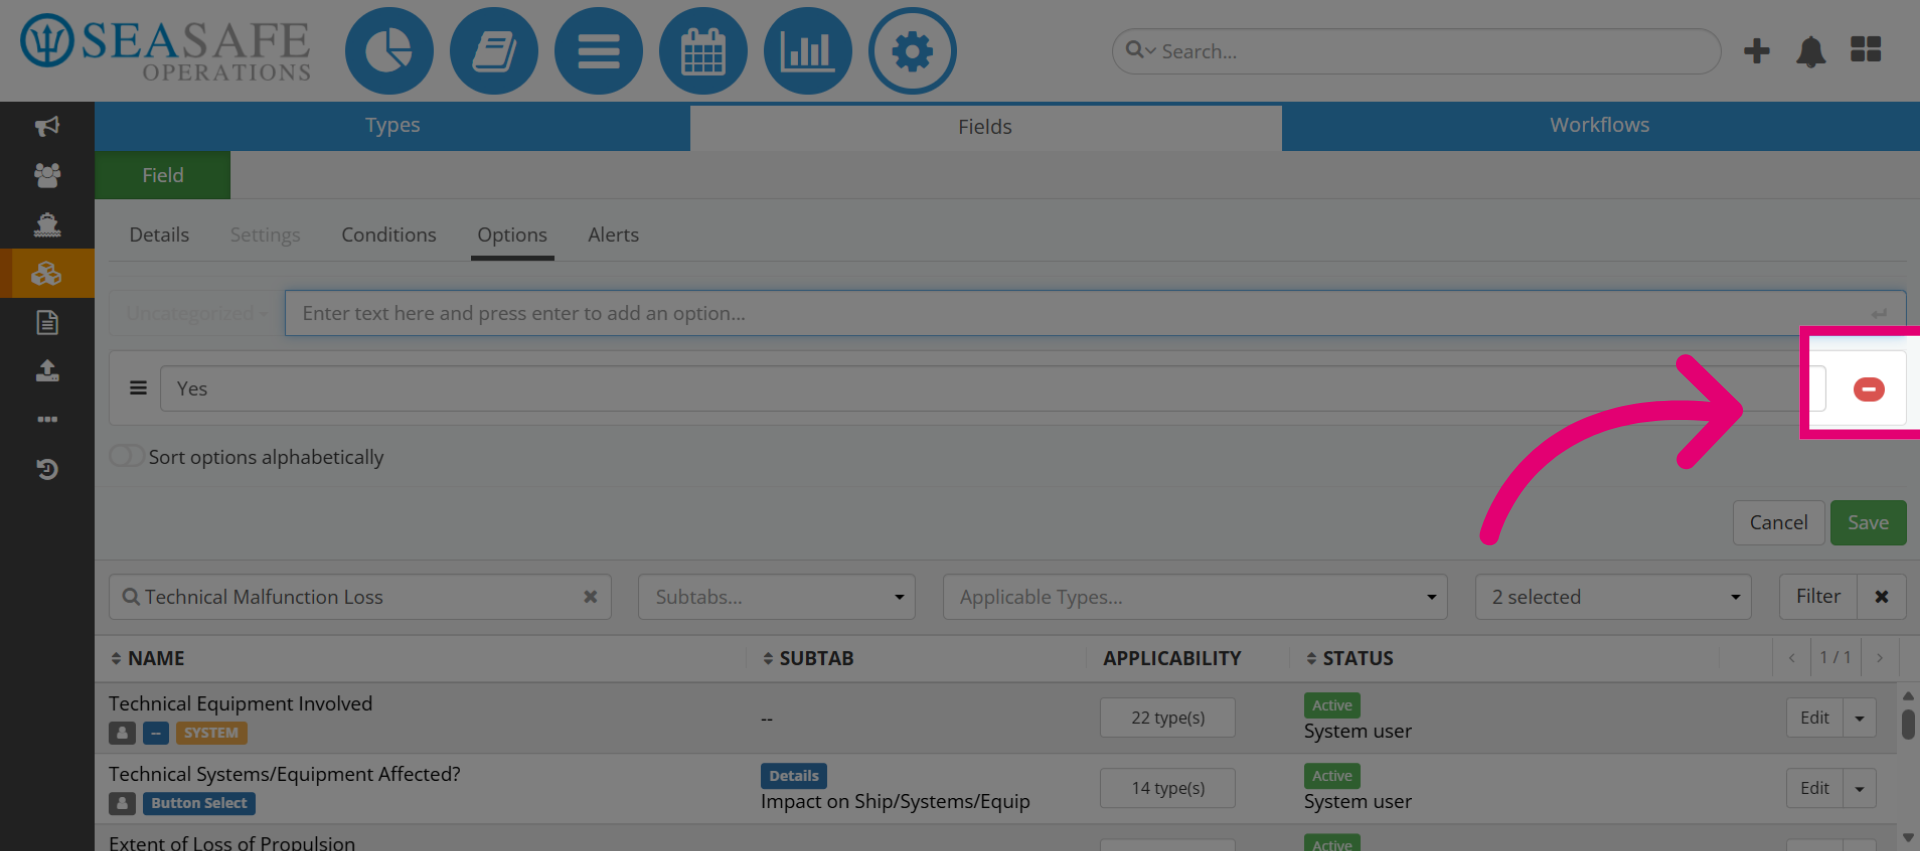This screenshot has height=851, width=1920.
Task: Open the 14 type(s) applicability button
Action: click(x=1168, y=788)
